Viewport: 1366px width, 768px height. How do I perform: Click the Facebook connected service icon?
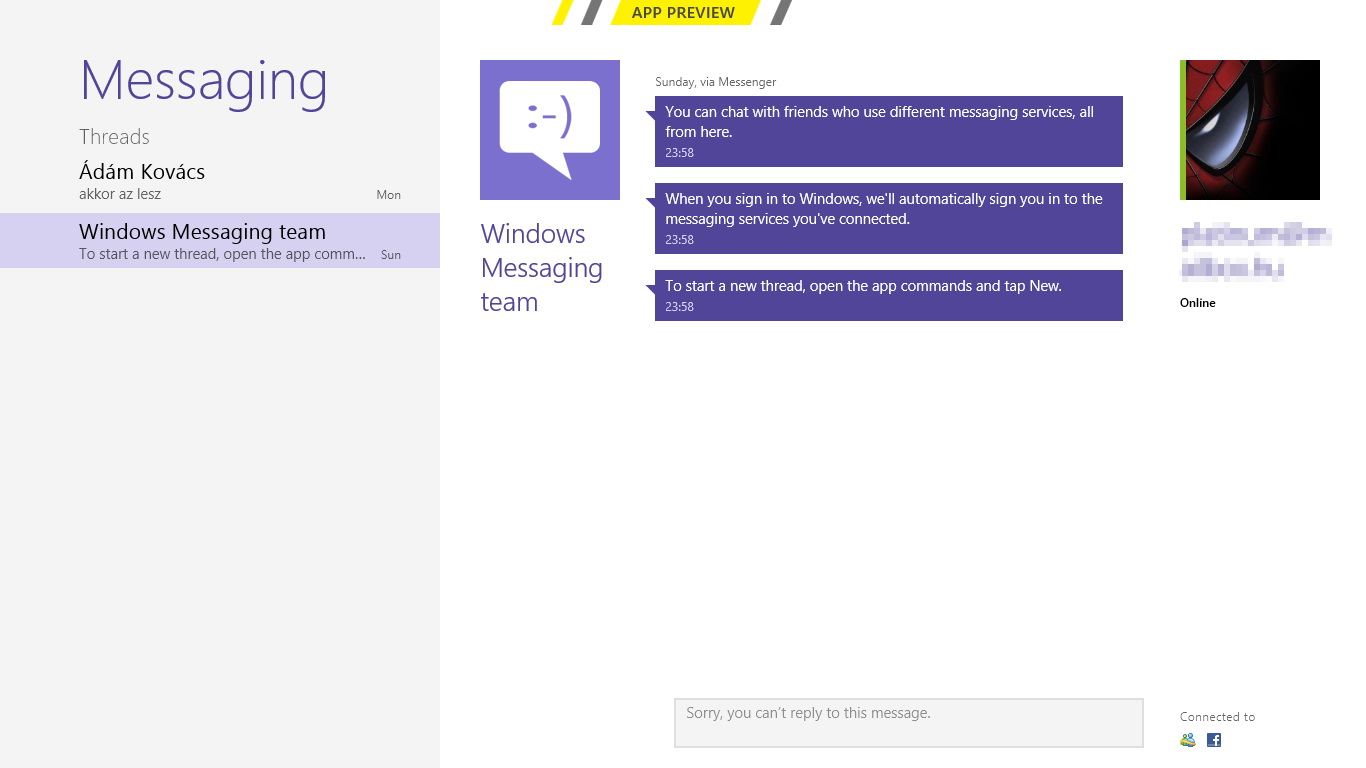[1214, 740]
